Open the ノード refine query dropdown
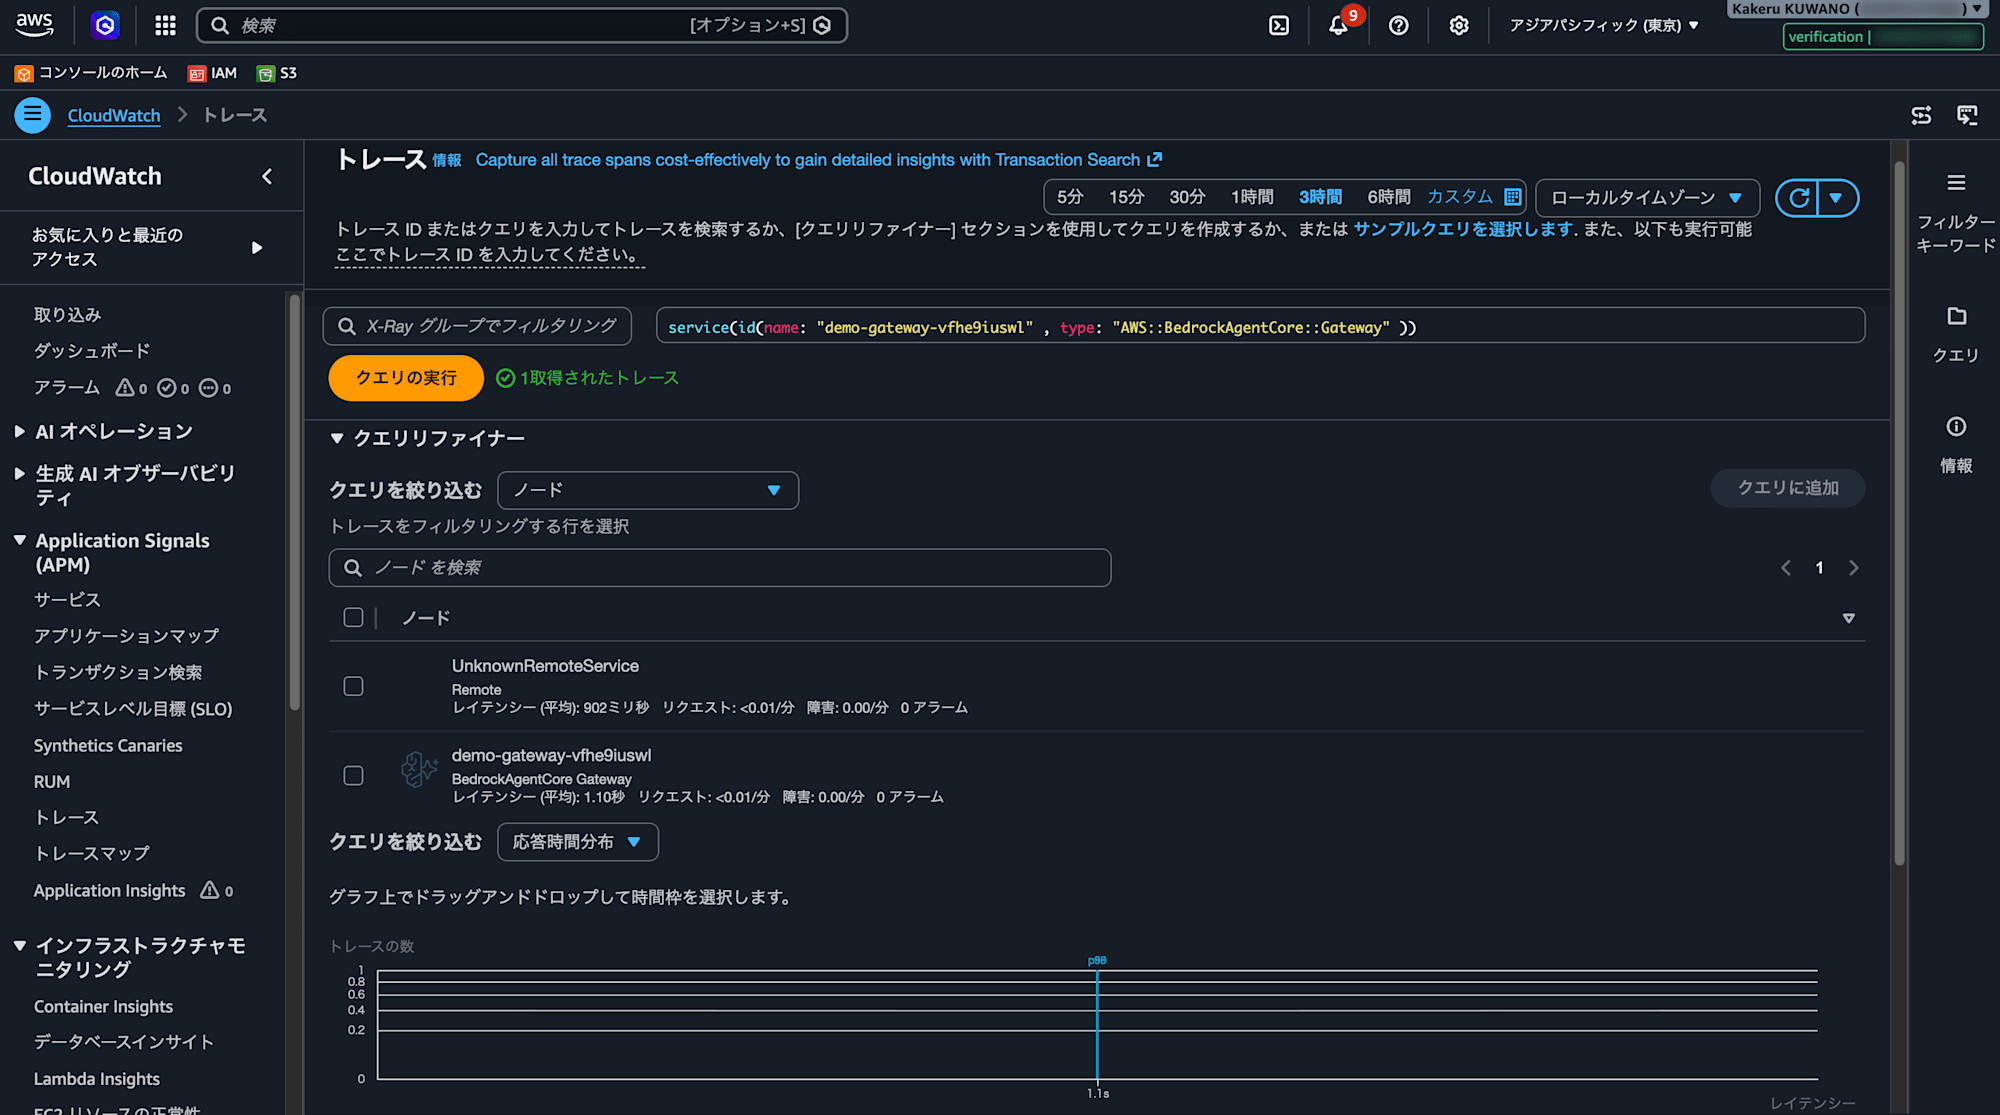The width and height of the screenshot is (2000, 1115). [648, 490]
